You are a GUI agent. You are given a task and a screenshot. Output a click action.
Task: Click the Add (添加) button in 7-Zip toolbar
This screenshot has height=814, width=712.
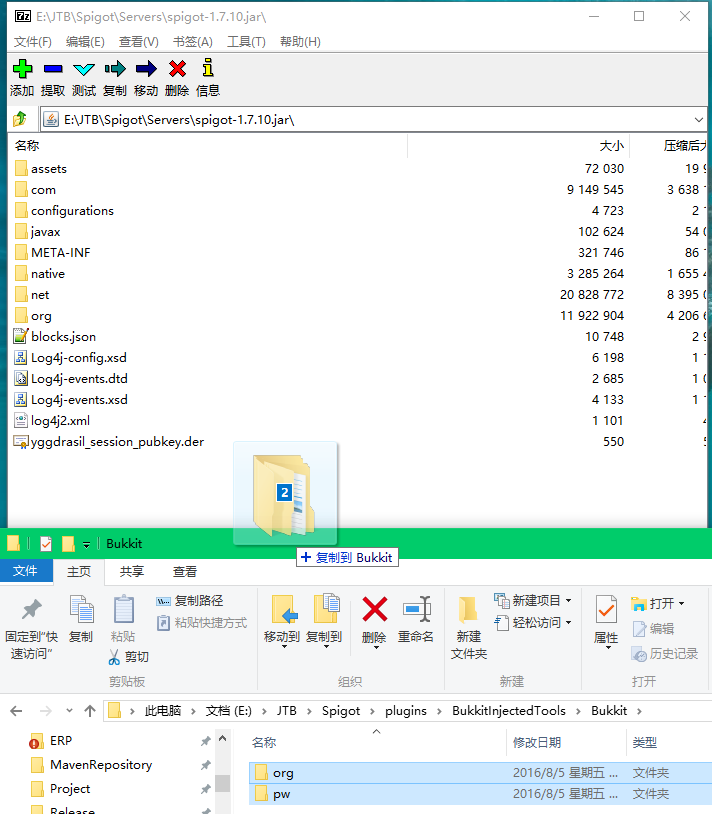point(22,78)
